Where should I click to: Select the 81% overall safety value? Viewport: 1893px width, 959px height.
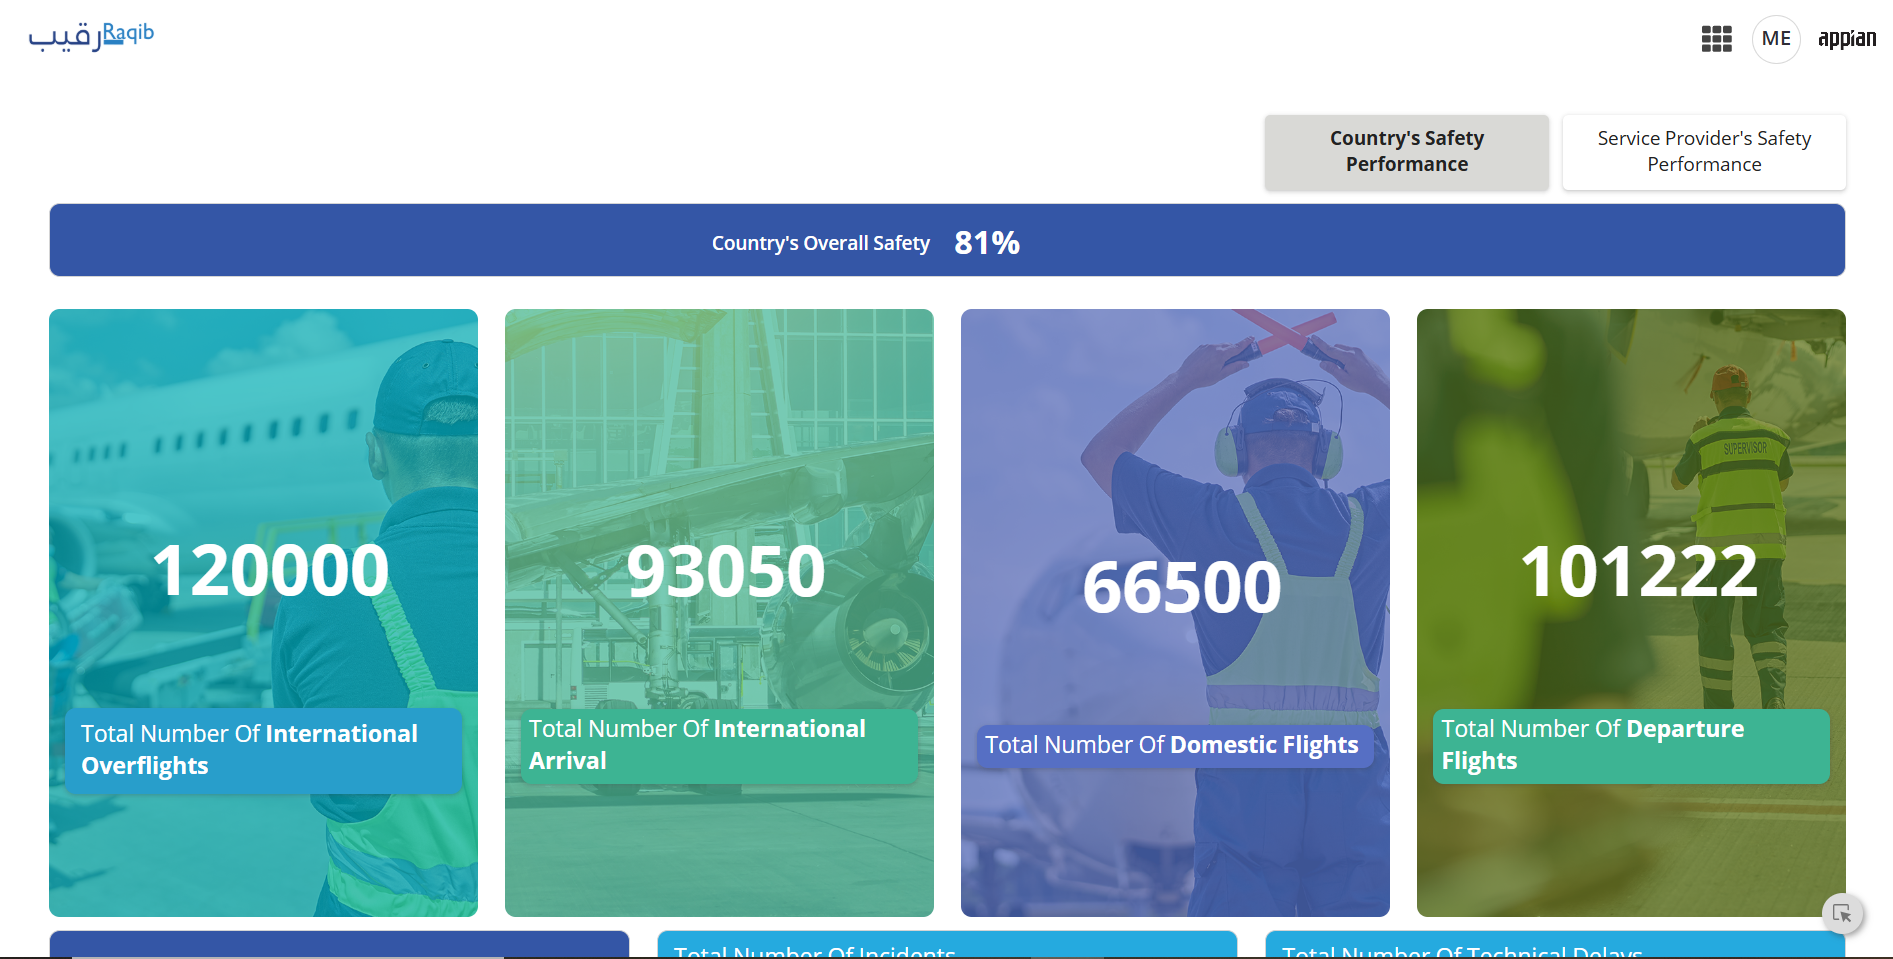tap(987, 242)
